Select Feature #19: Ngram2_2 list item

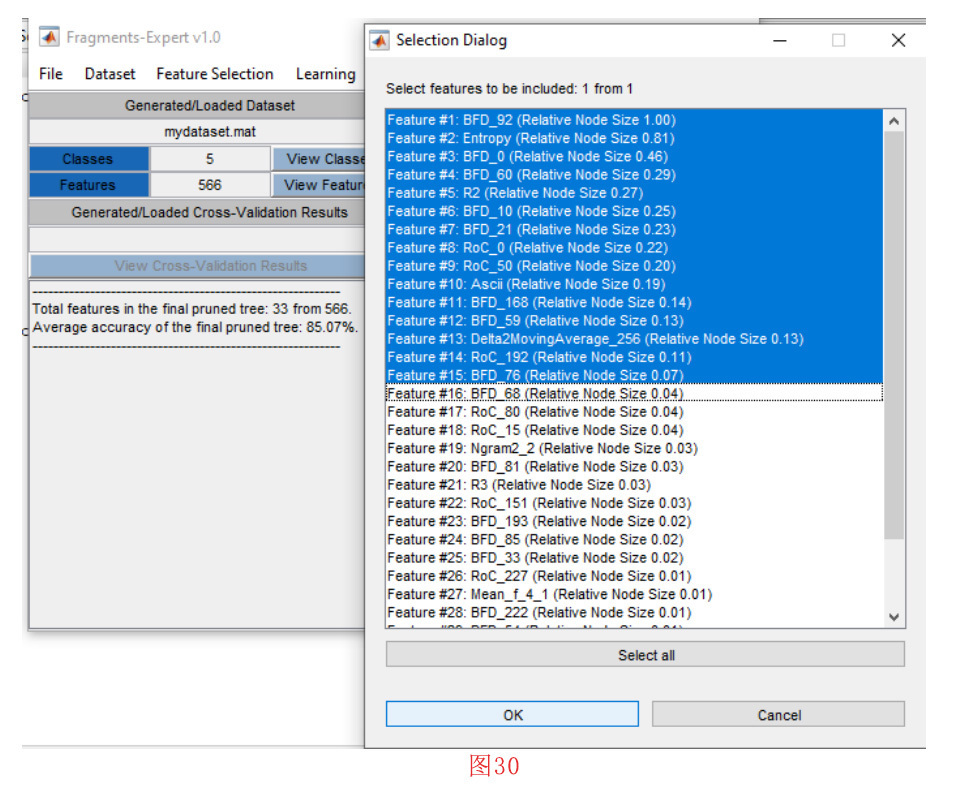pyautogui.click(x=542, y=448)
